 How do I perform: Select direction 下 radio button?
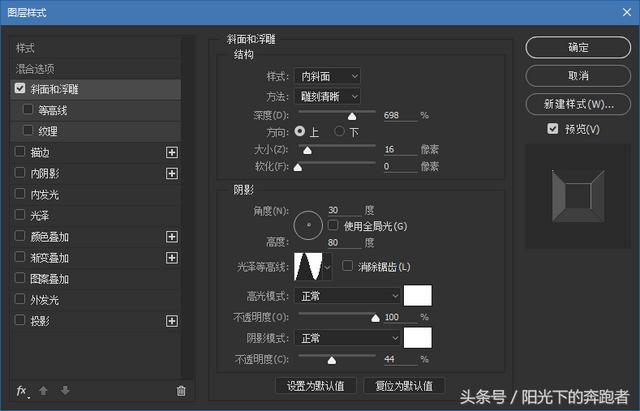(x=339, y=131)
